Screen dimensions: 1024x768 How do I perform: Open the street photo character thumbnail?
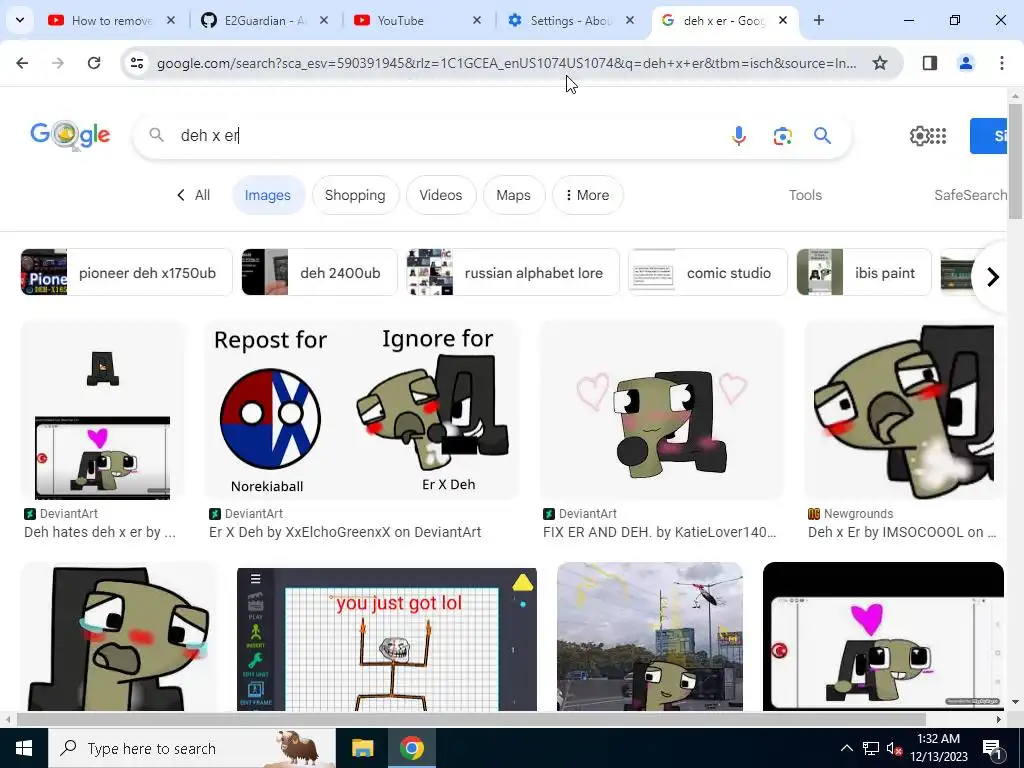[x=650, y=637]
